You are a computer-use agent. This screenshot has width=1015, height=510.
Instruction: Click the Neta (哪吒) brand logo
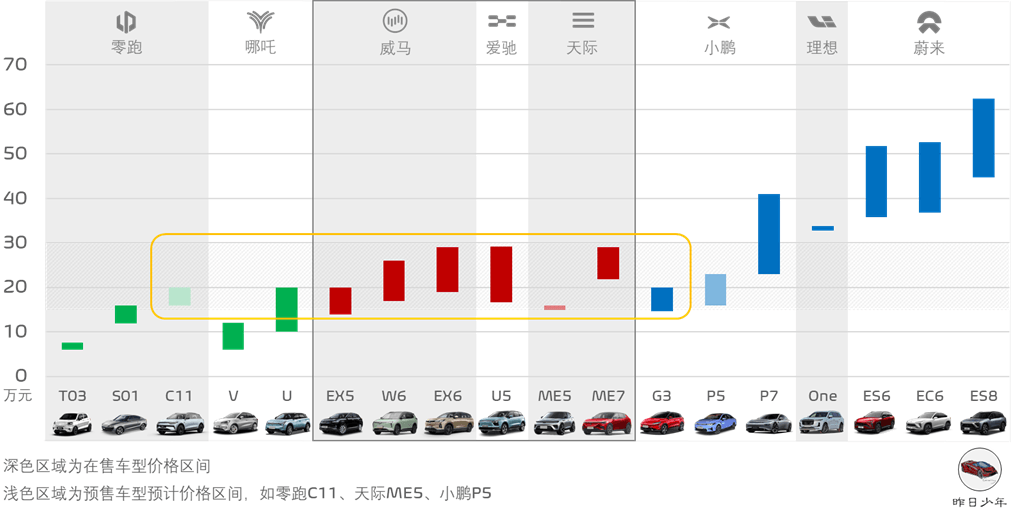click(x=260, y=22)
